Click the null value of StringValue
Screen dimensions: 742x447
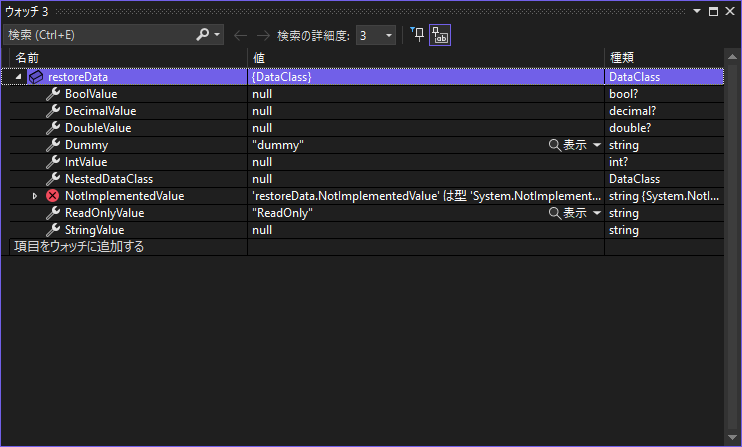click(x=262, y=230)
